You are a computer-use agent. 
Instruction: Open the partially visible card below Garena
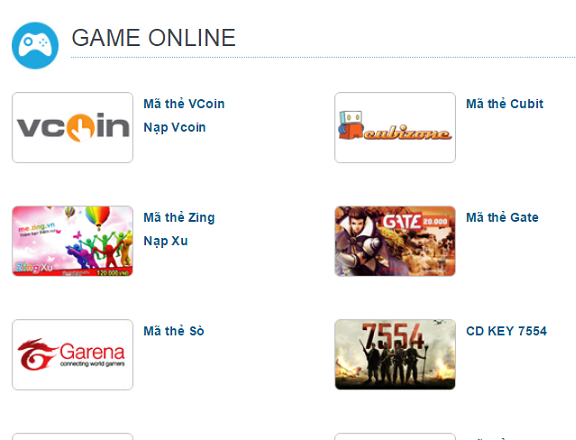pos(72,436)
